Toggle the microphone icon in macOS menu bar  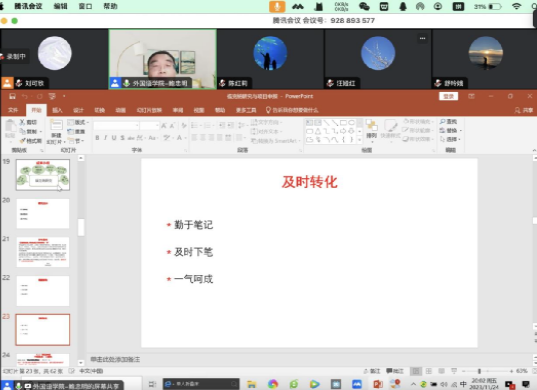[x=277, y=6]
